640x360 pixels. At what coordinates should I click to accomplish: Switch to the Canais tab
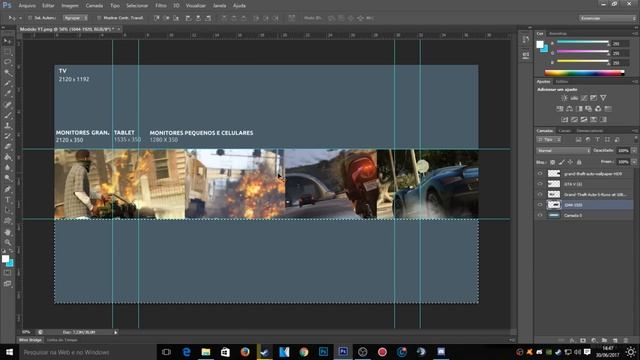click(x=564, y=131)
